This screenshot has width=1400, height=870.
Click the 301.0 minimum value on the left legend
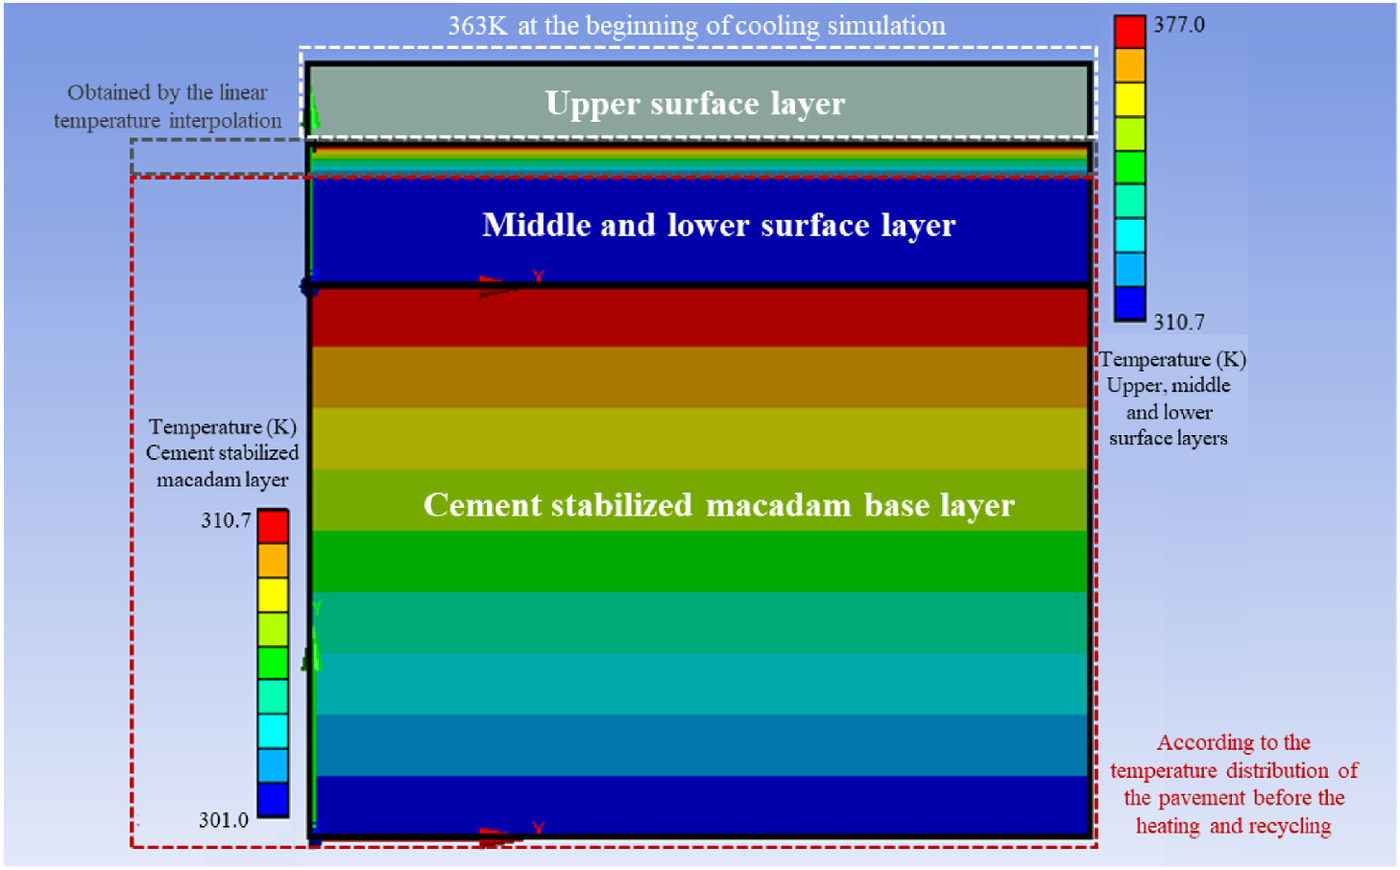point(224,820)
